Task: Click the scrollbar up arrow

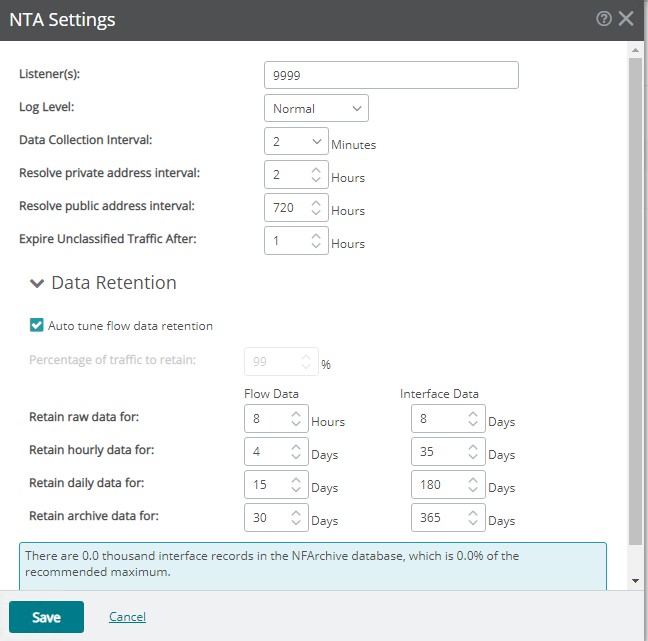Action: tap(636, 50)
